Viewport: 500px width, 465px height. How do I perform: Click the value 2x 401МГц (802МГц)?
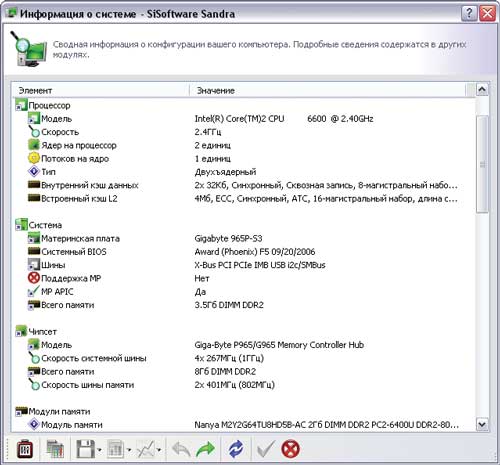pyautogui.click(x=235, y=385)
